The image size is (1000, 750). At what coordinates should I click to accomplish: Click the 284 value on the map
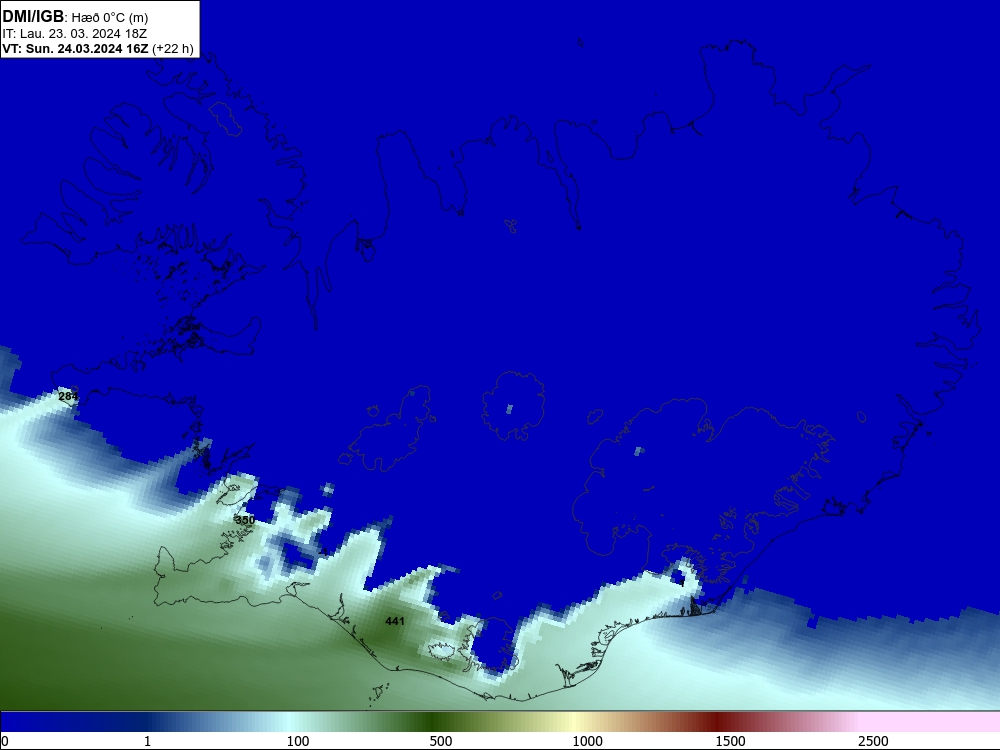click(x=68, y=396)
